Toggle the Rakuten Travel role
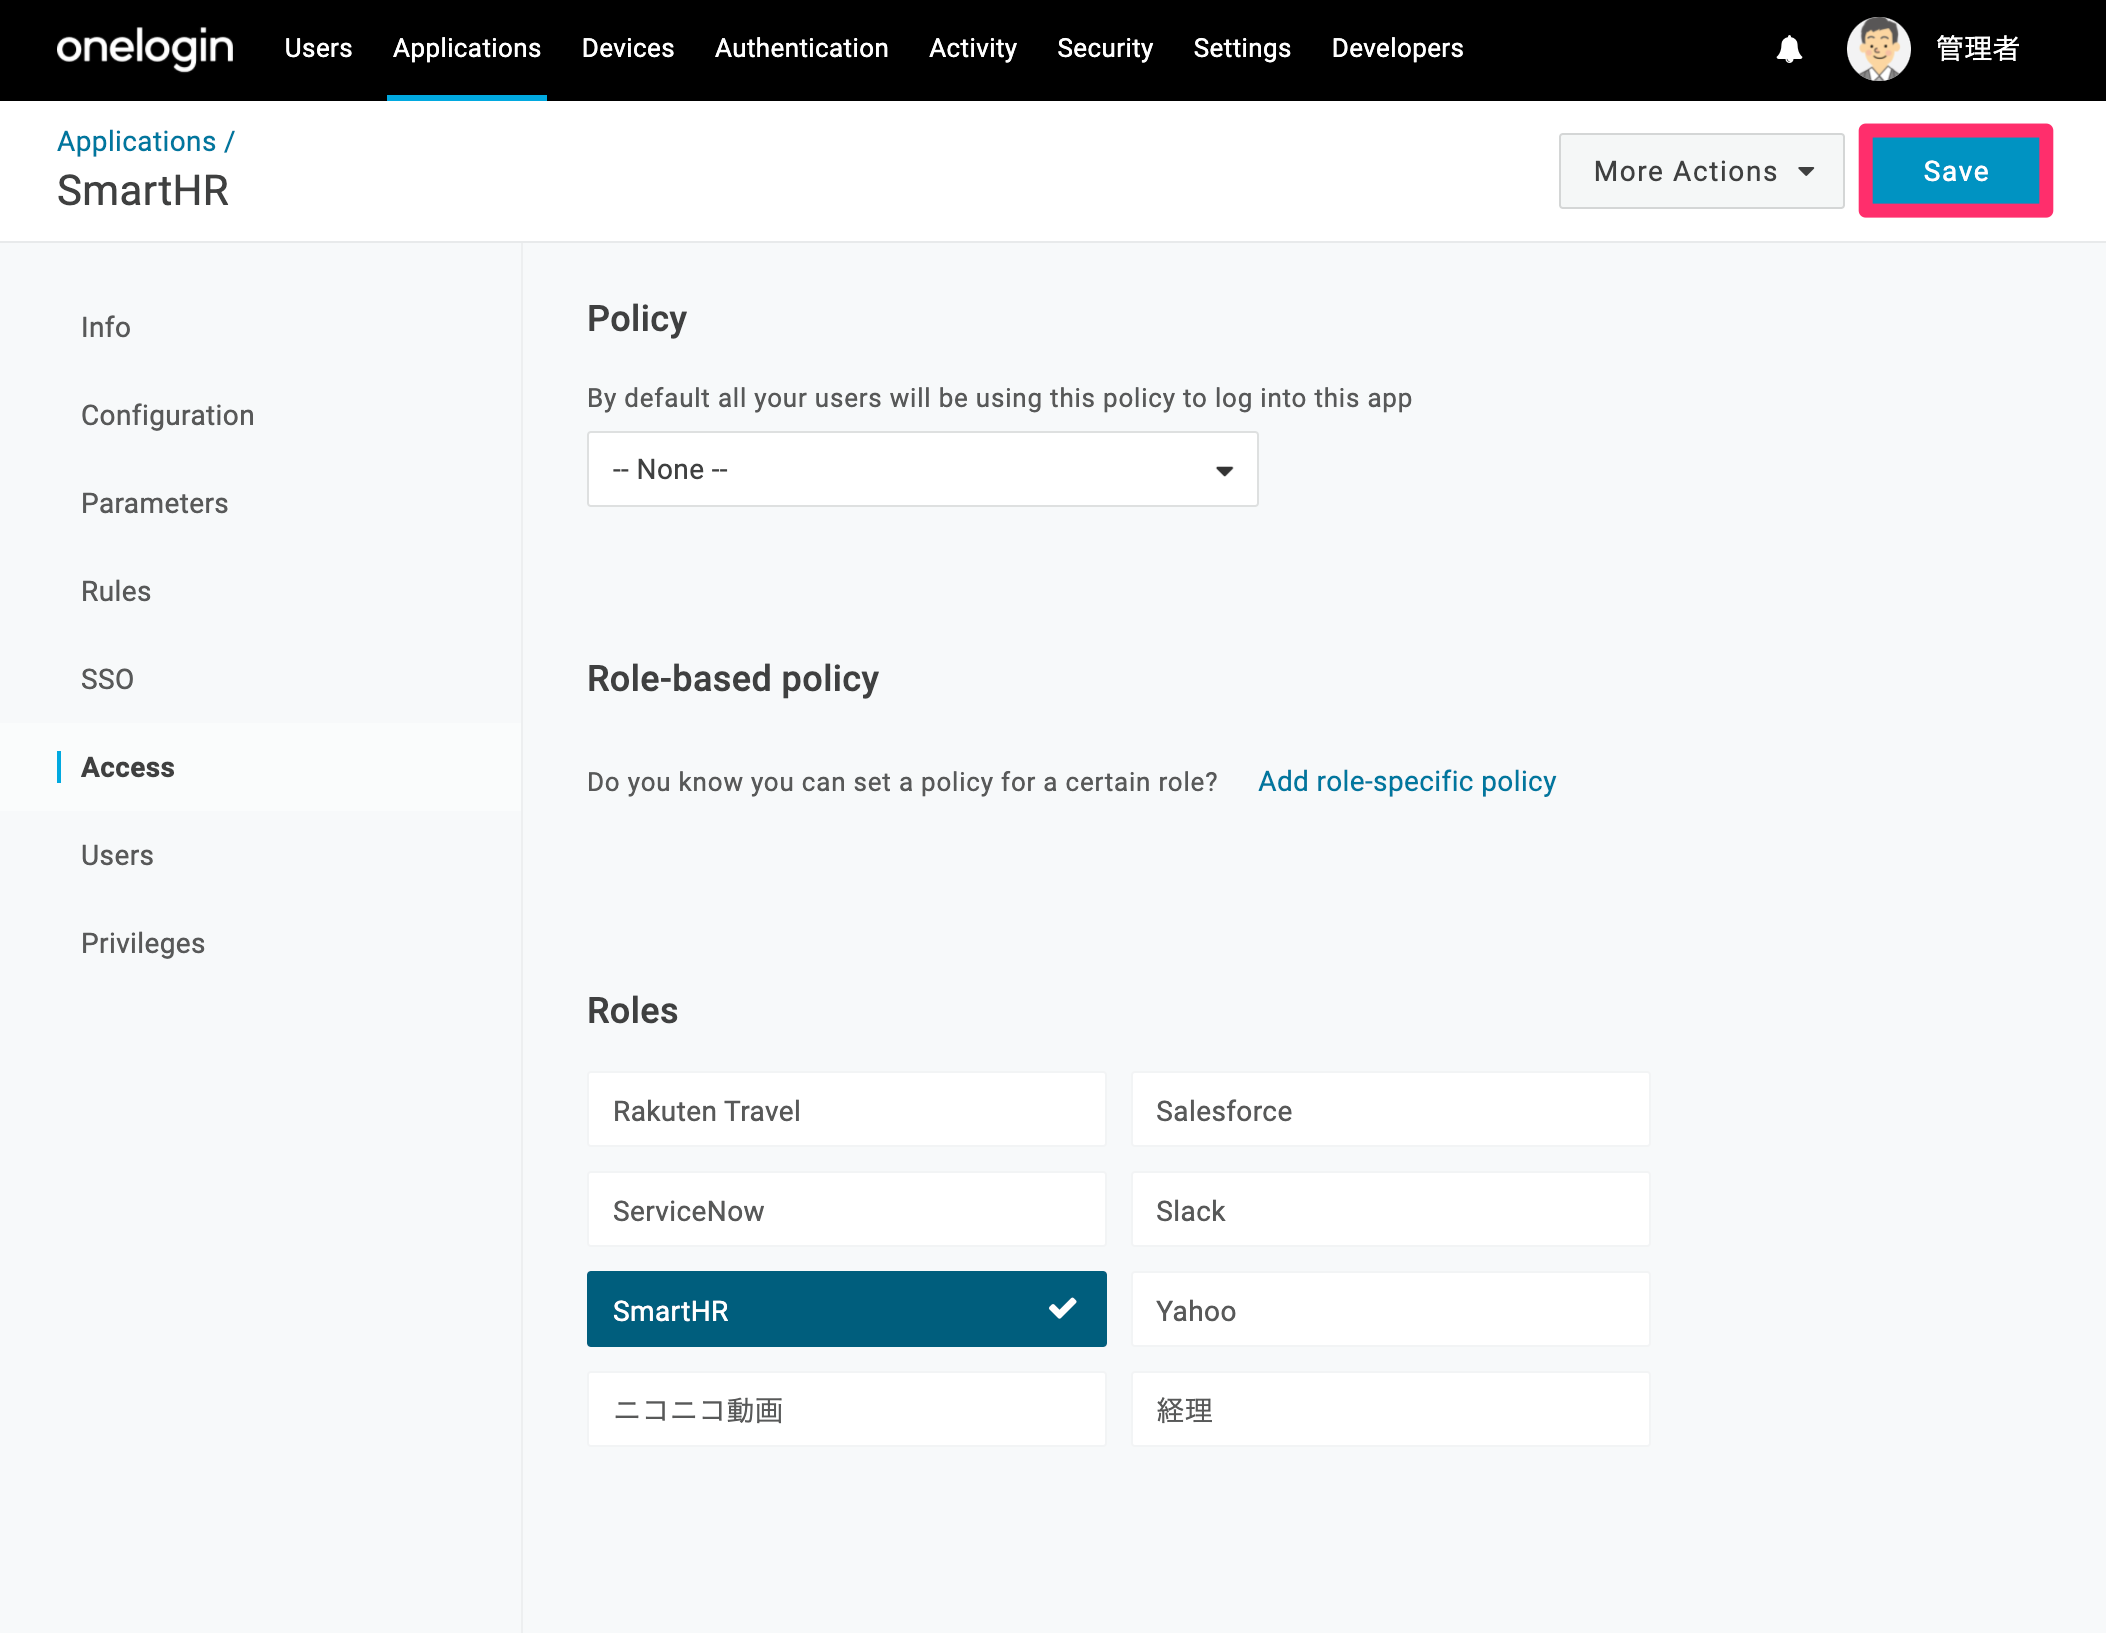The width and height of the screenshot is (2106, 1633). coord(846,1110)
